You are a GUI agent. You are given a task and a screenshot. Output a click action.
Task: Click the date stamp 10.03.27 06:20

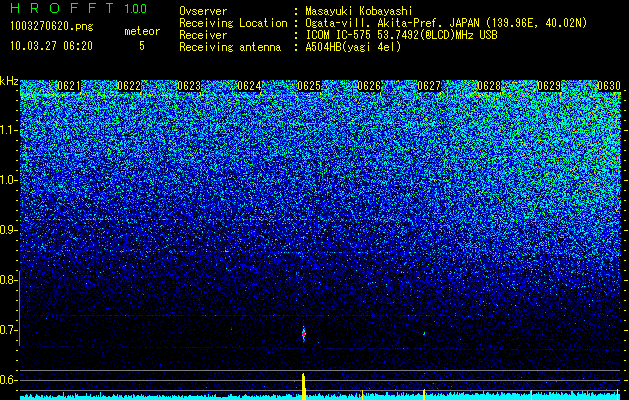(51, 46)
